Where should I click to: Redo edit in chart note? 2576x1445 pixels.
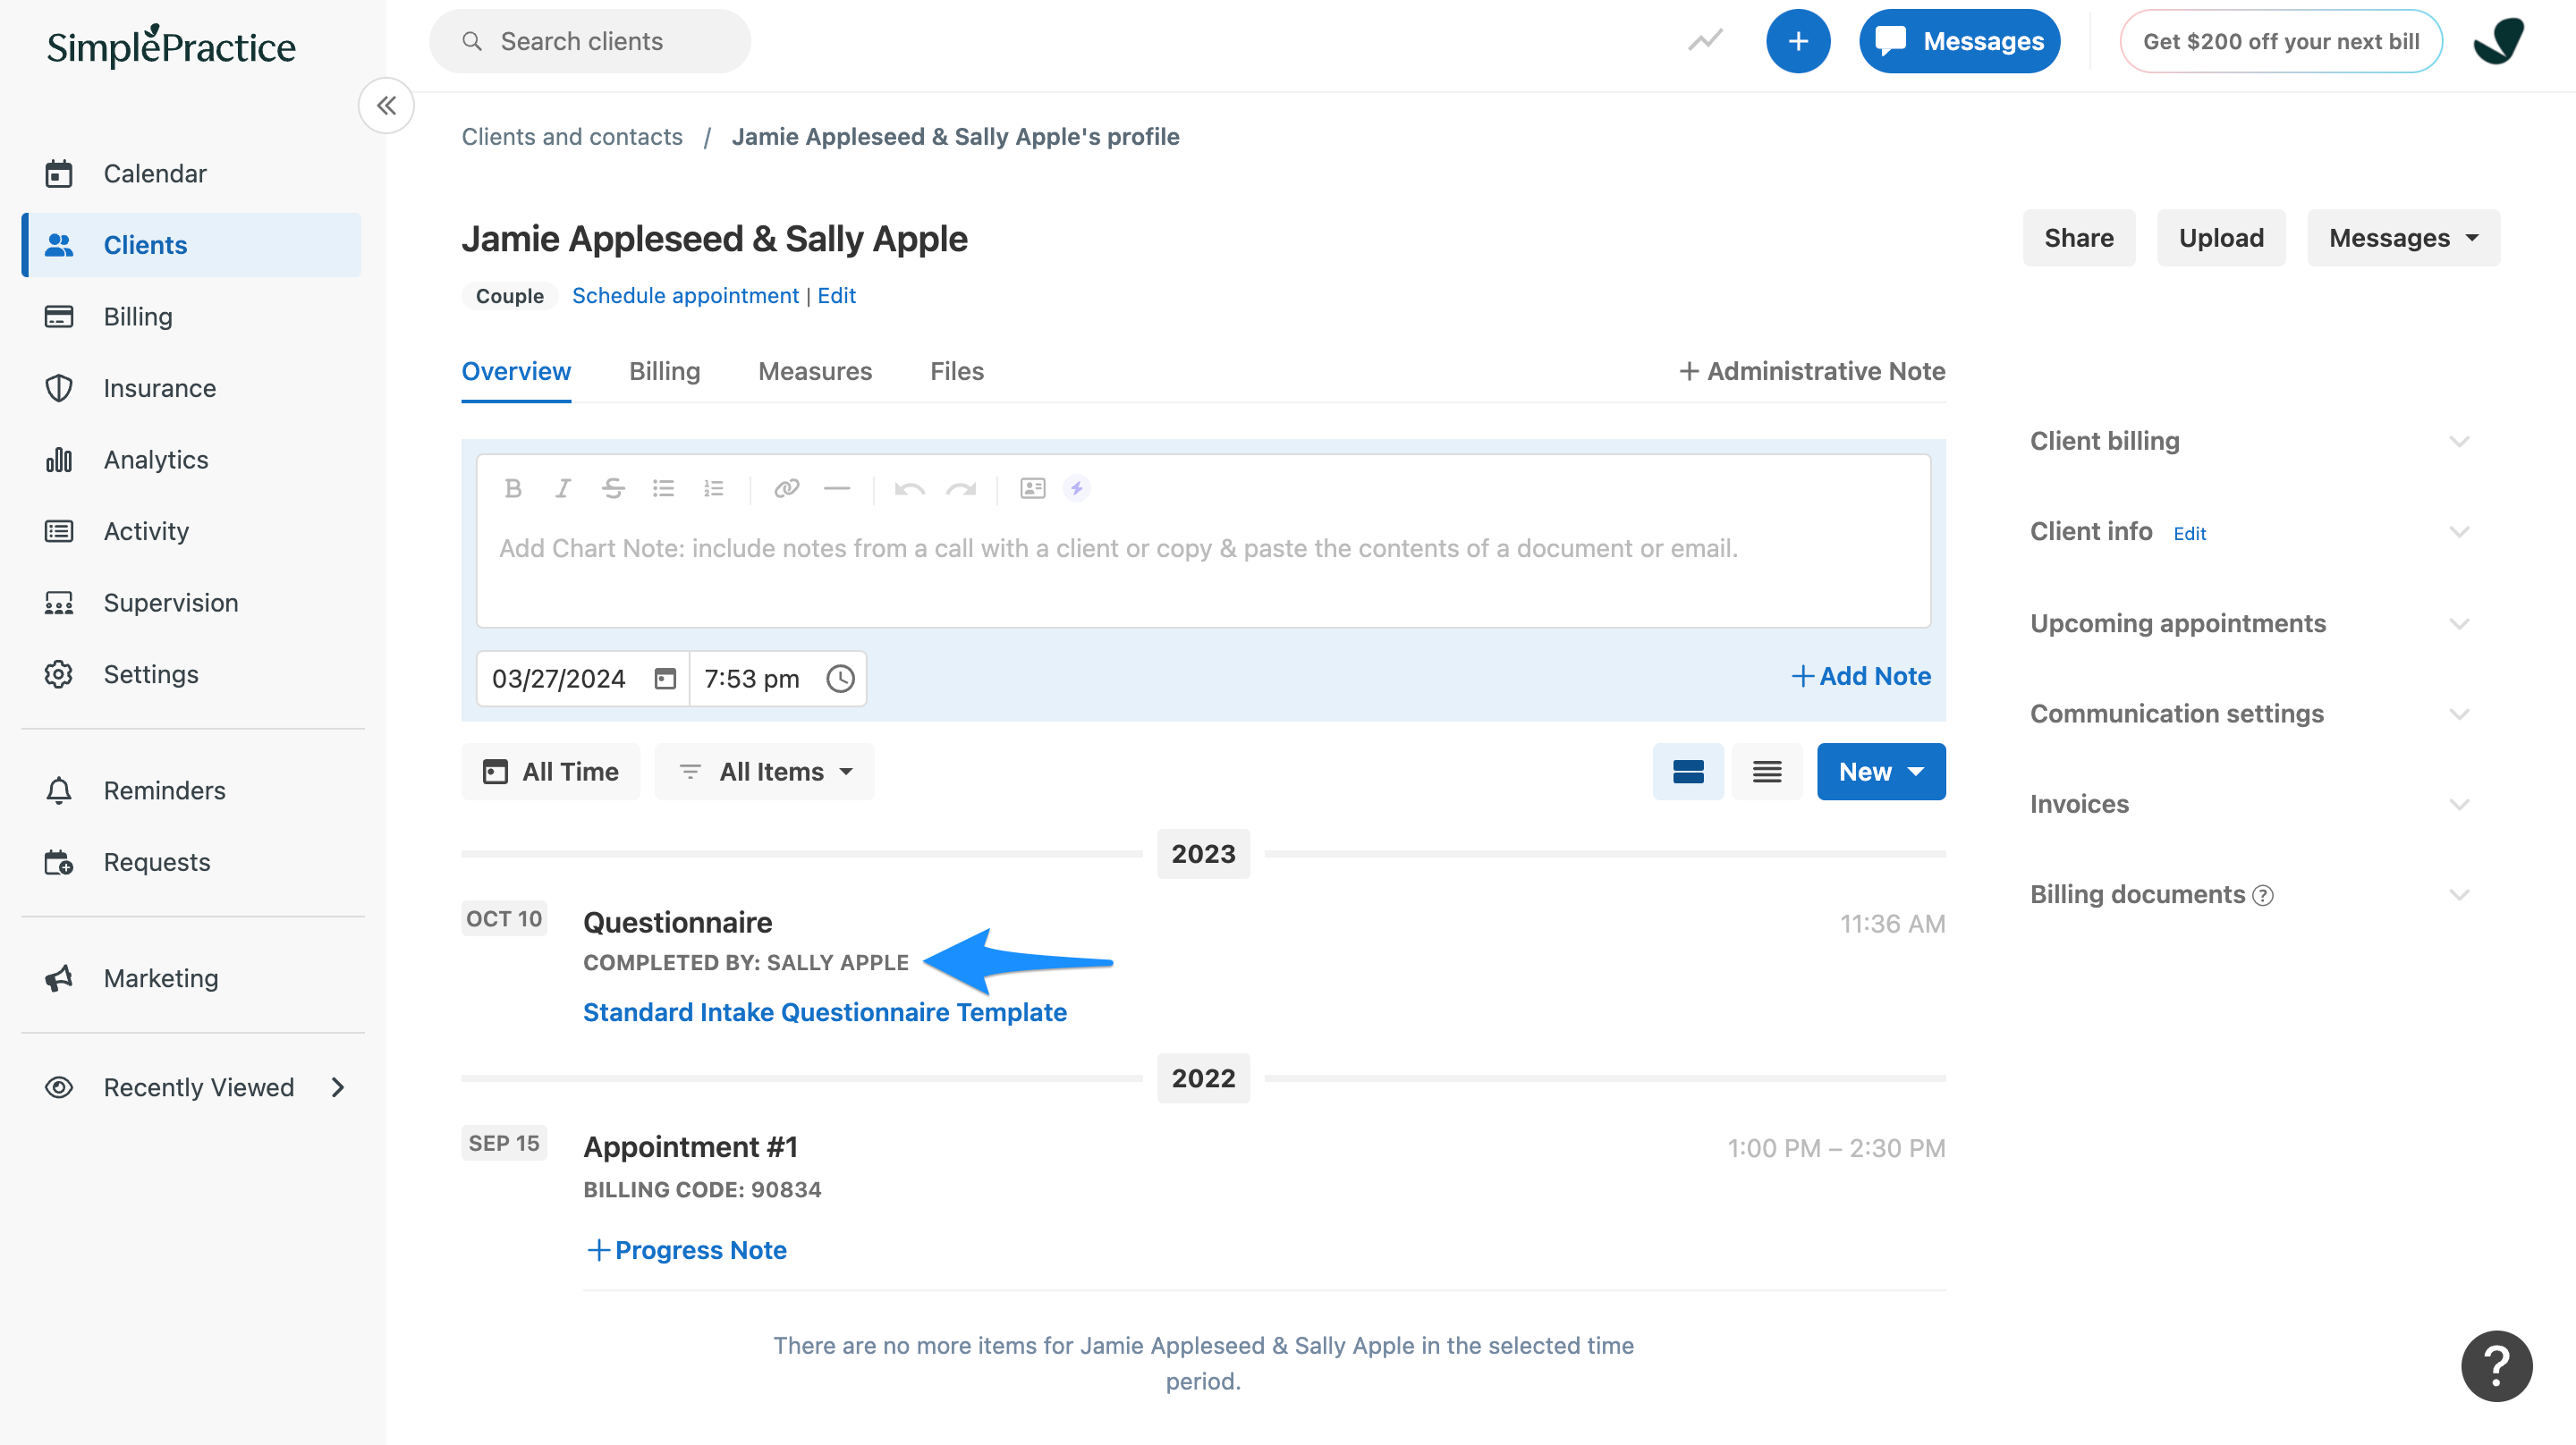[961, 488]
